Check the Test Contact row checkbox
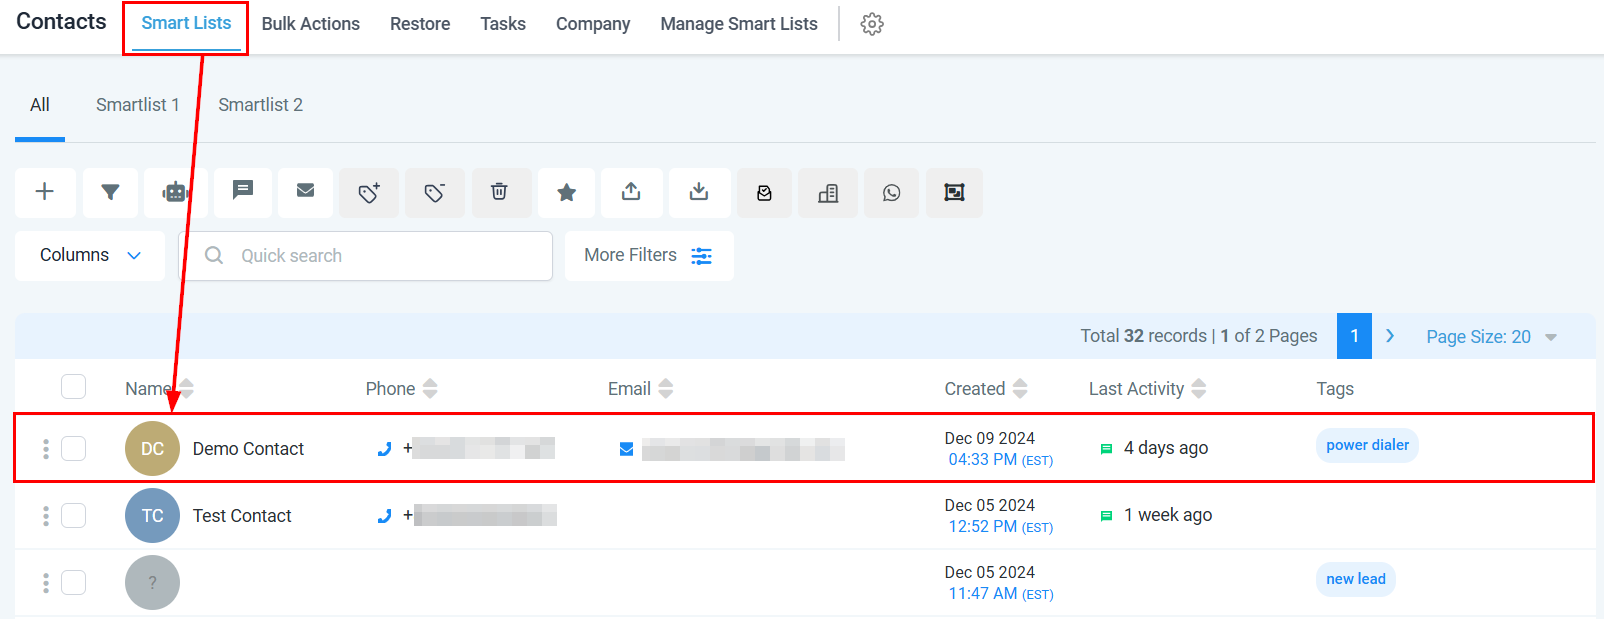 [74, 515]
